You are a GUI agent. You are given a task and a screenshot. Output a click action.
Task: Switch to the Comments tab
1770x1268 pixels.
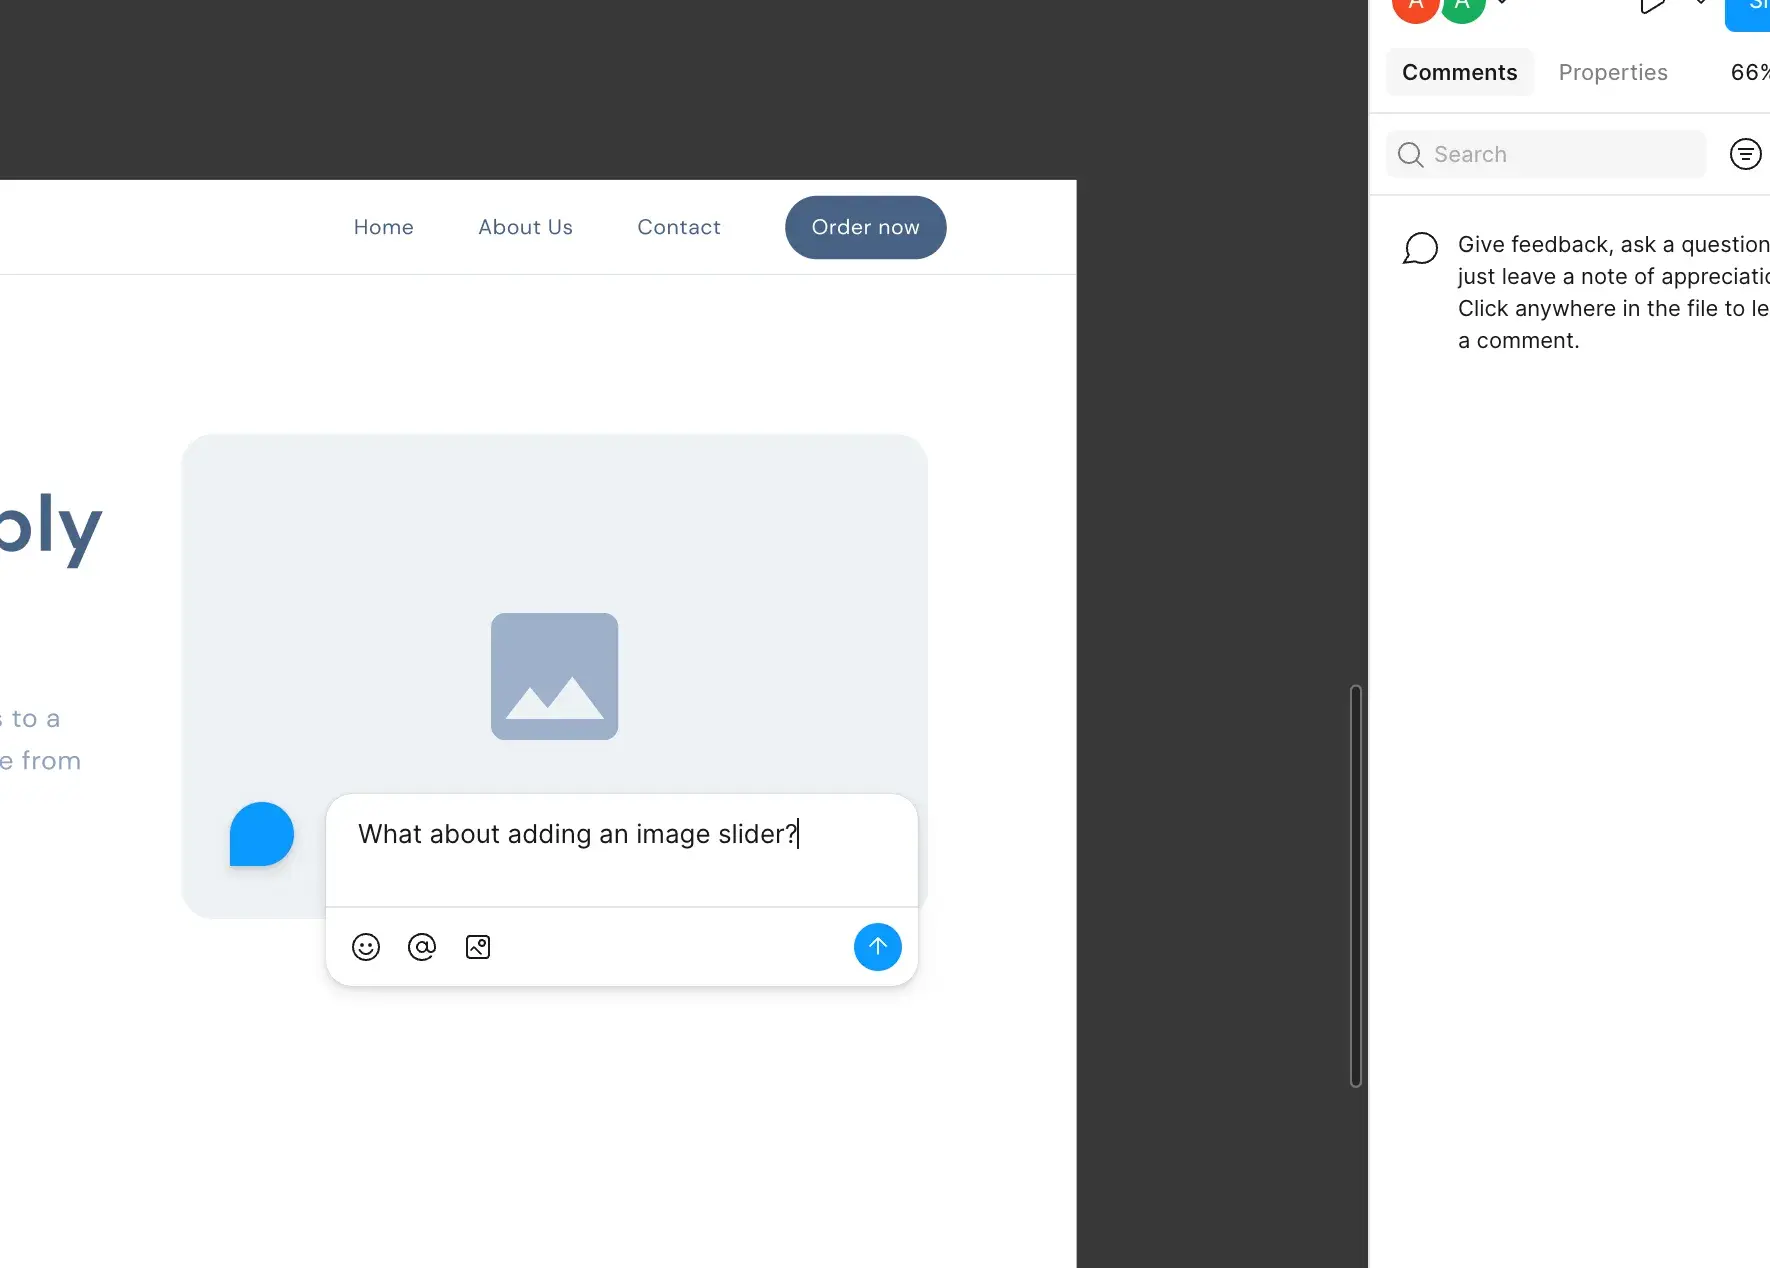pos(1459,72)
